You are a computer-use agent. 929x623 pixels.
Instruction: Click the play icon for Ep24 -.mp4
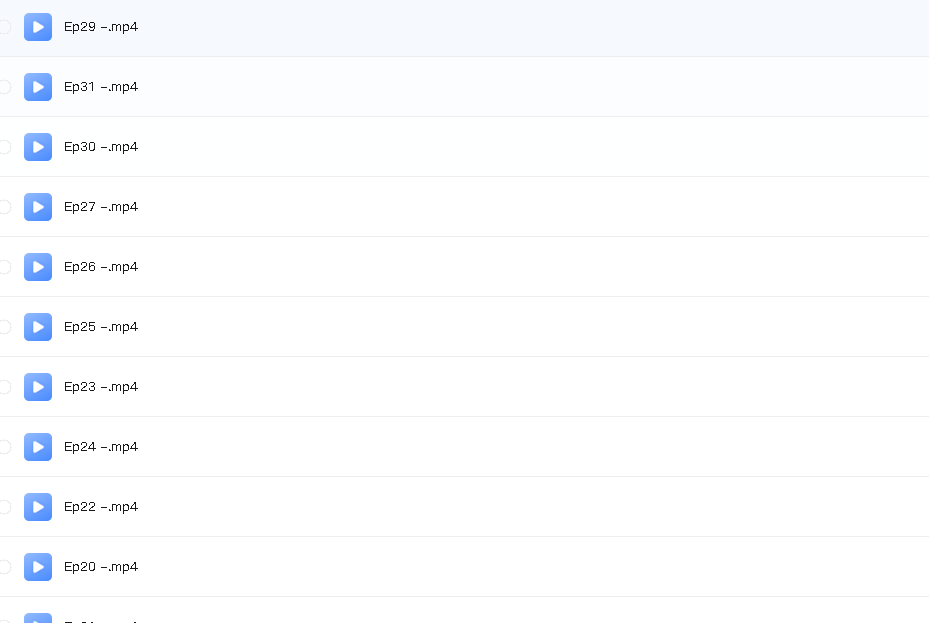pyautogui.click(x=38, y=447)
